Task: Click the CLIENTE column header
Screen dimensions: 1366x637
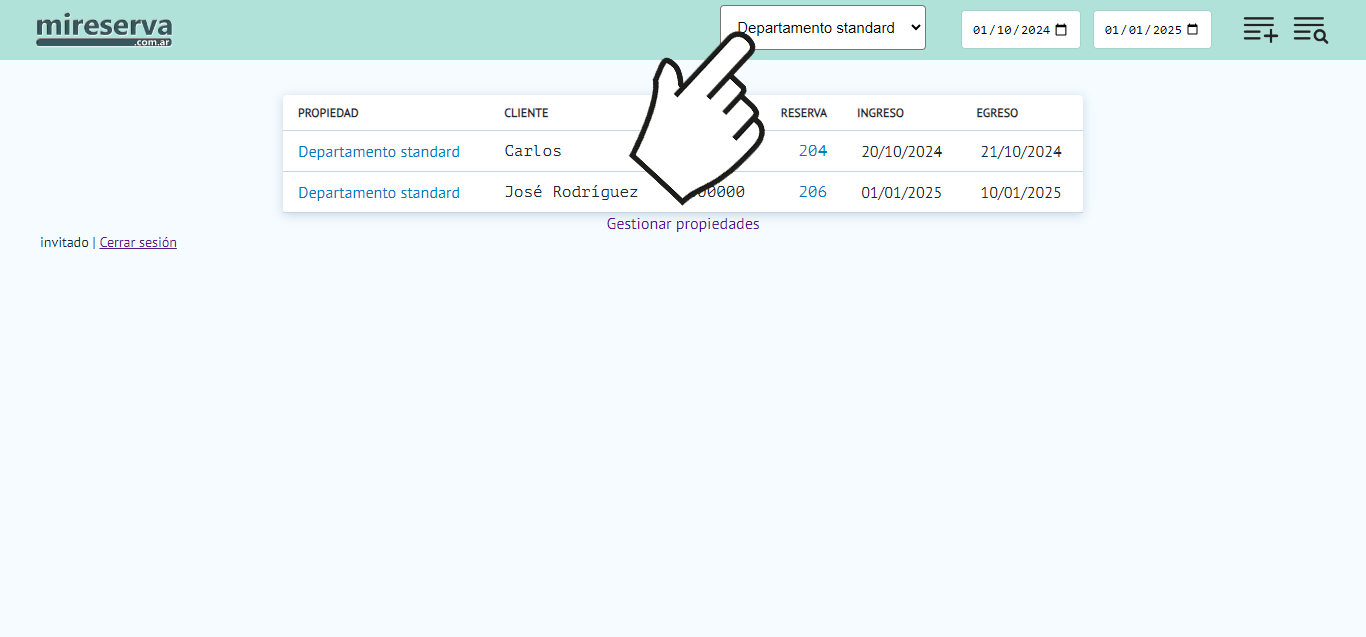Action: pyautogui.click(x=526, y=113)
